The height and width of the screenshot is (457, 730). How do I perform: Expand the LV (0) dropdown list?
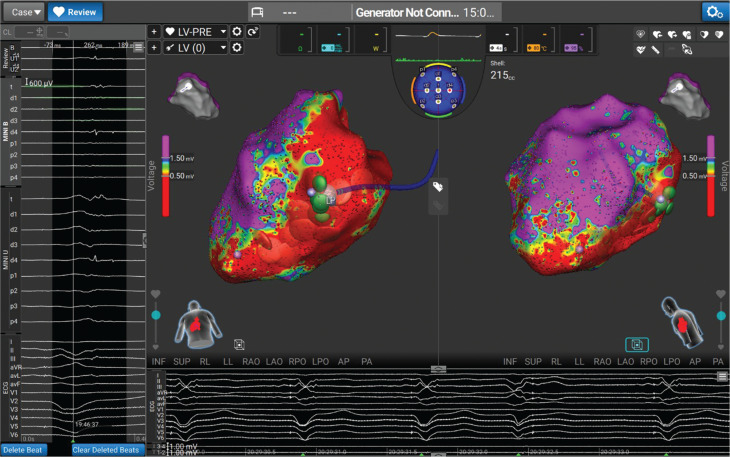tap(195, 47)
